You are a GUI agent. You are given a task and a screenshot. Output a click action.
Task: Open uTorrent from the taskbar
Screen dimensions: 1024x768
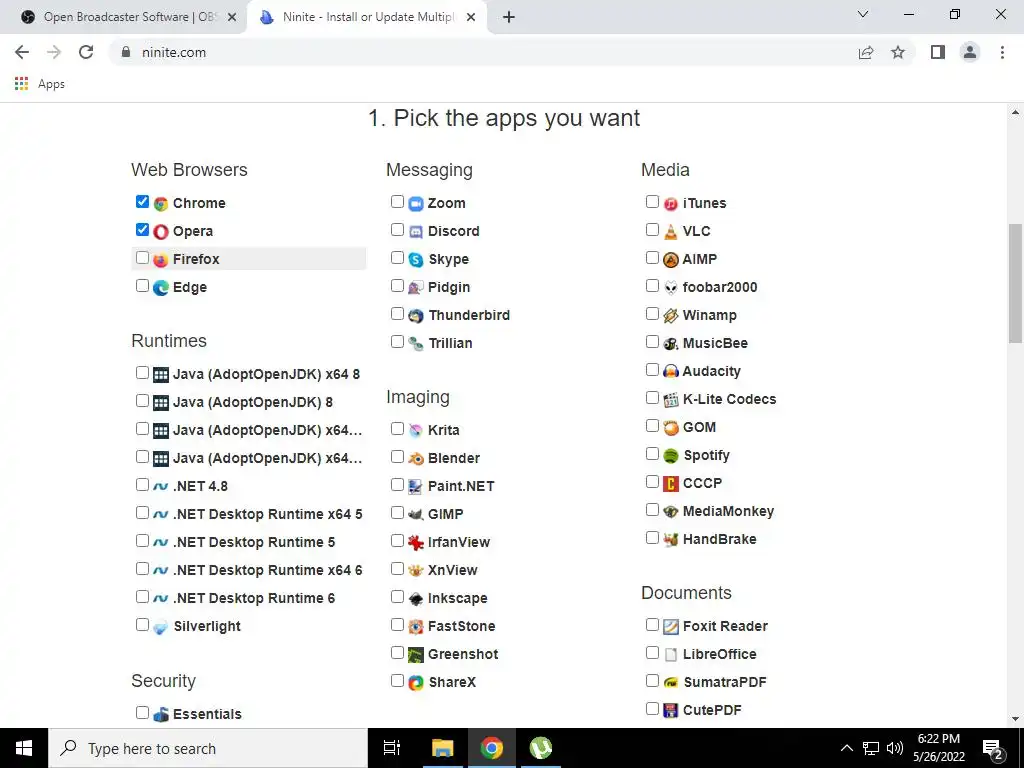click(x=541, y=748)
